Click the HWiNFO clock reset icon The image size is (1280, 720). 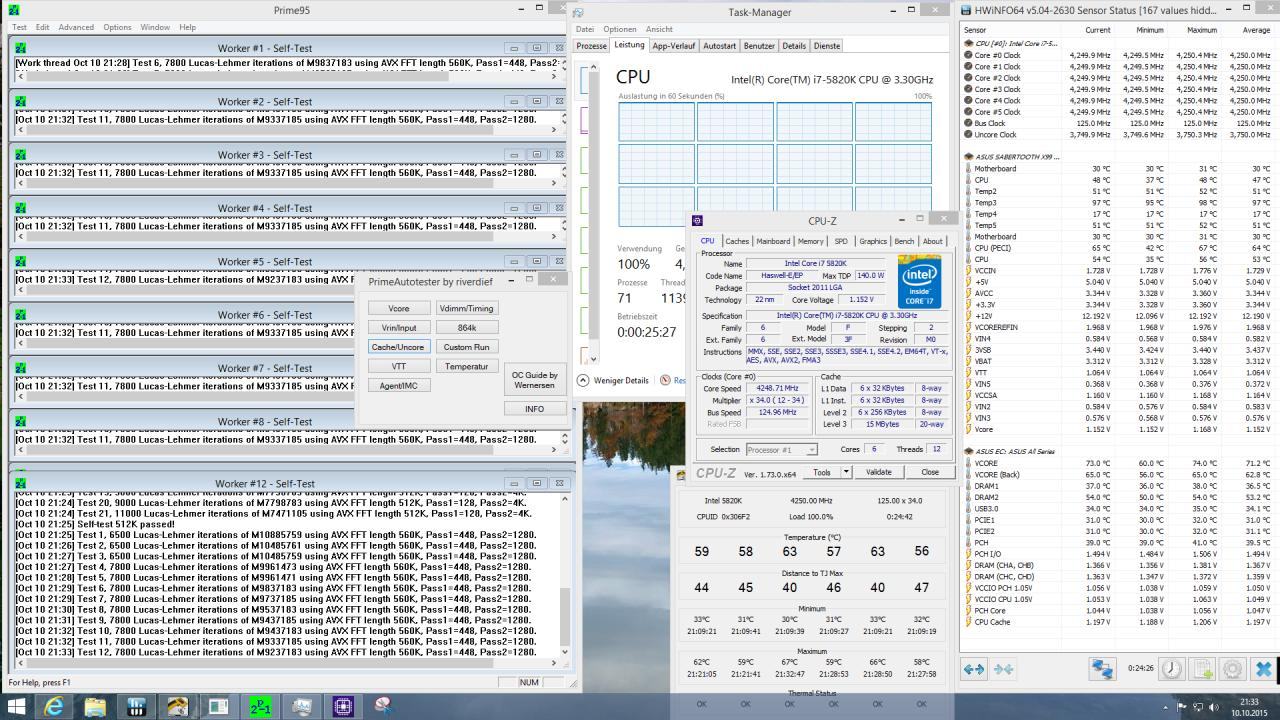click(x=1171, y=669)
